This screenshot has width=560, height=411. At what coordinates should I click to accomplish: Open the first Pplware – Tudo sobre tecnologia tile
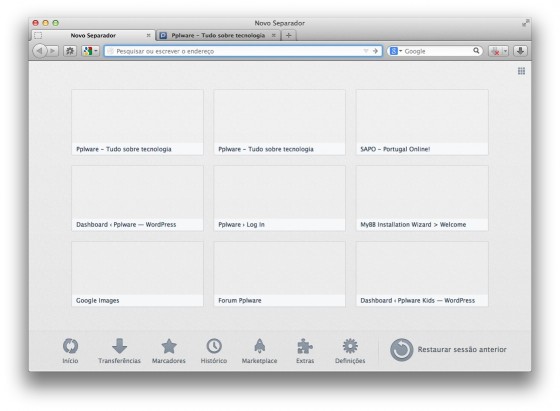point(138,122)
